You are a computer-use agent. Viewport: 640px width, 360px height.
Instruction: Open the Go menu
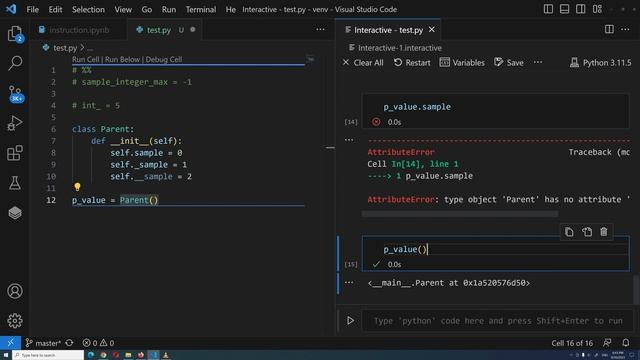(x=147, y=9)
